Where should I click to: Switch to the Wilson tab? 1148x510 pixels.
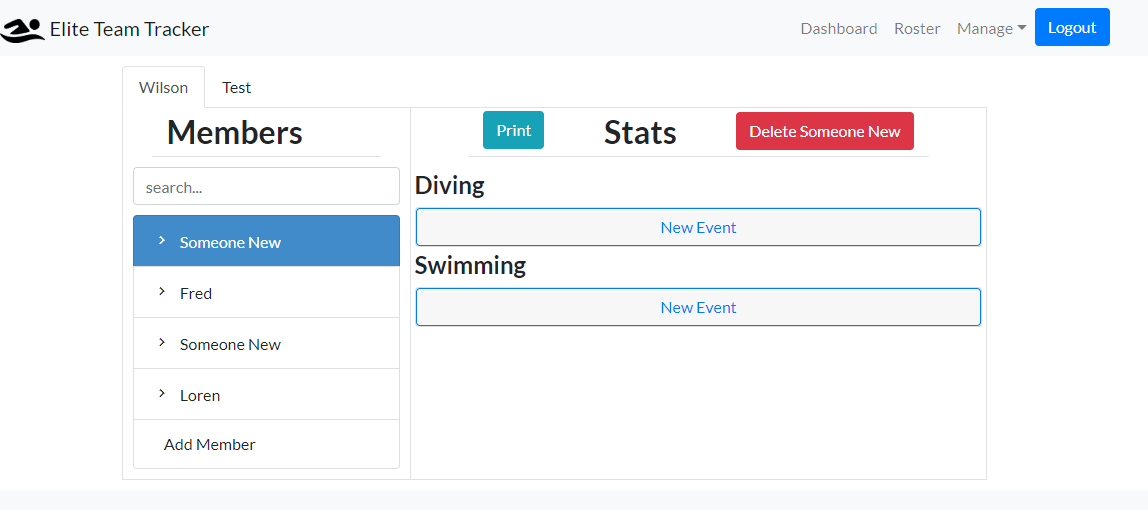[163, 87]
